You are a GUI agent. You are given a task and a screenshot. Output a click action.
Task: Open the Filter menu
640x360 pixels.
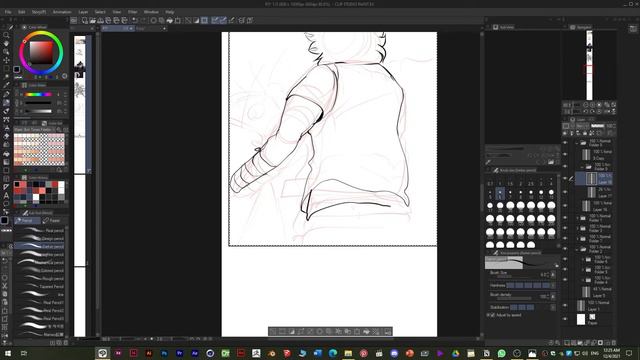click(132, 12)
